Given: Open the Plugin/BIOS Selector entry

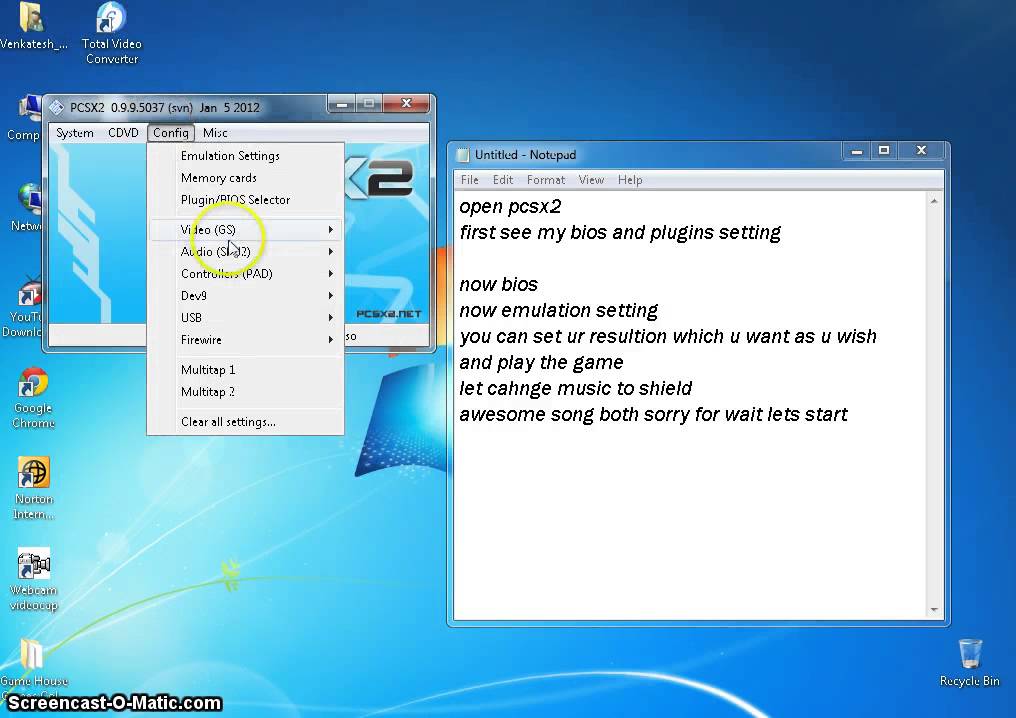Looking at the screenshot, I should coord(246,200).
